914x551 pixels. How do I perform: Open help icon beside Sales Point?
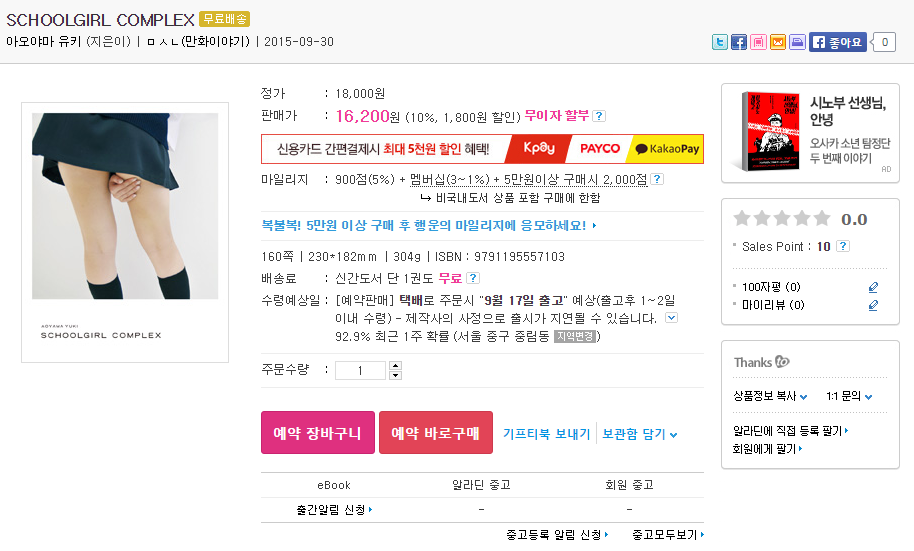coord(842,246)
